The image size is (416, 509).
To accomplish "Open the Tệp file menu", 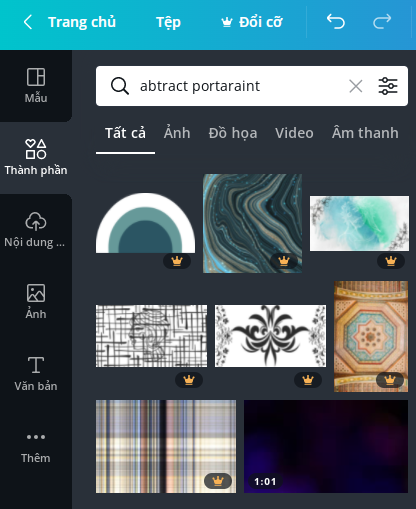I will pyautogui.click(x=168, y=22).
